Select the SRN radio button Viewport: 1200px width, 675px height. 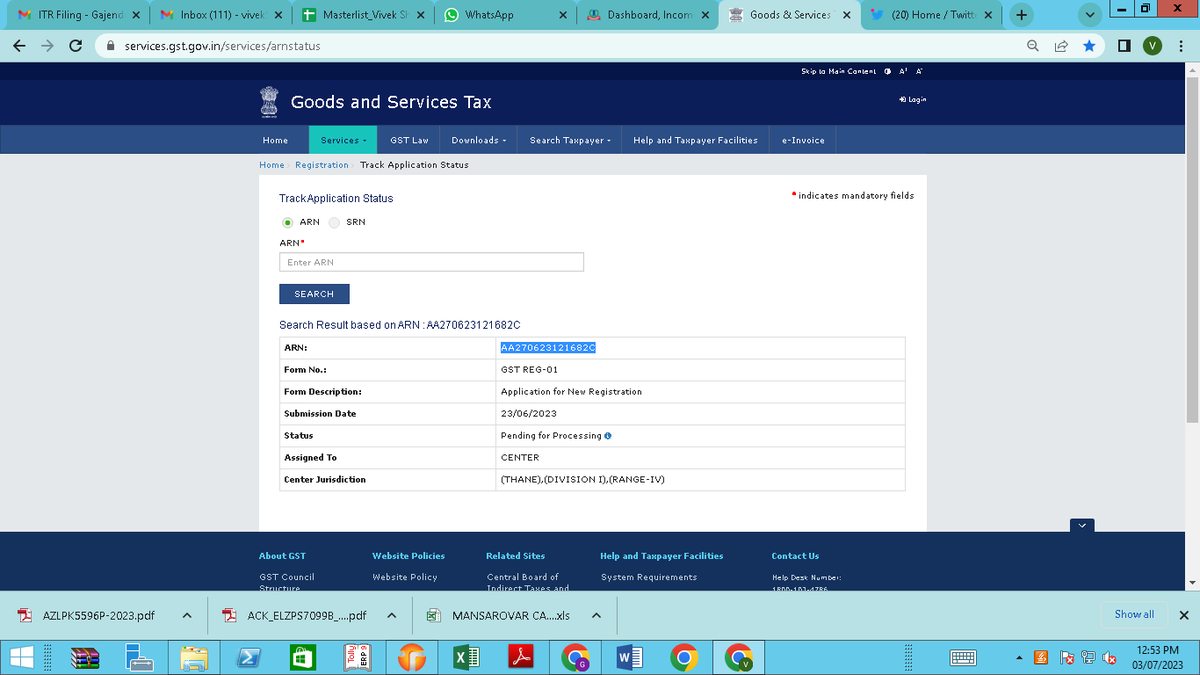334,222
